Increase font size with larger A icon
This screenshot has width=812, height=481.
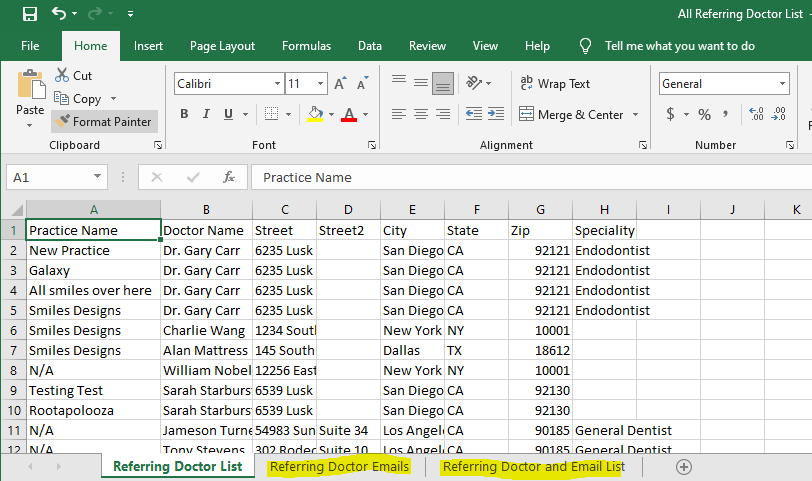340,84
